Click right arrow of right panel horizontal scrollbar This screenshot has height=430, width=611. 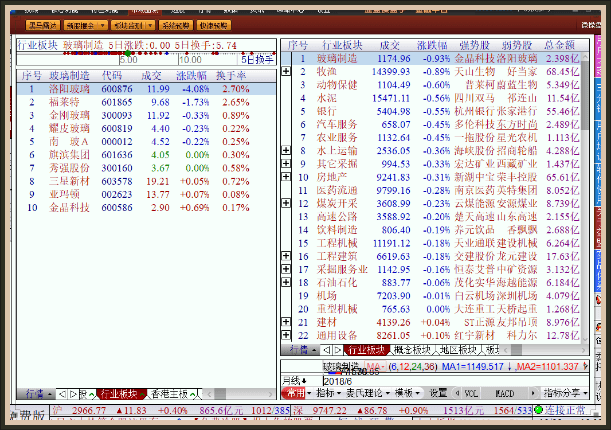coord(583,350)
